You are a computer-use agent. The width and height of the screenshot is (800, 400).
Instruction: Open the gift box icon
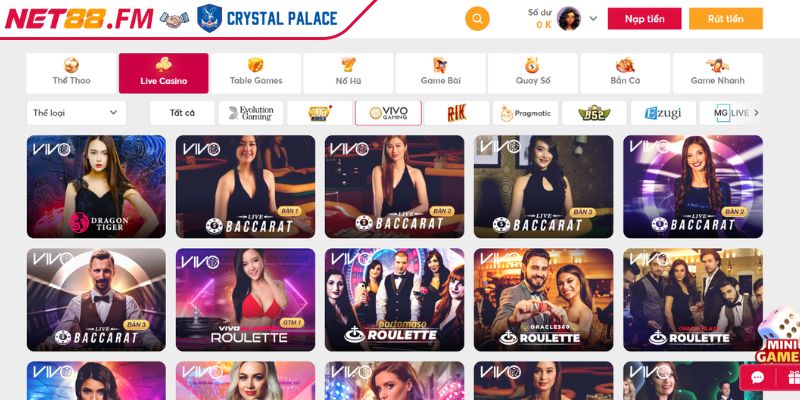(793, 378)
